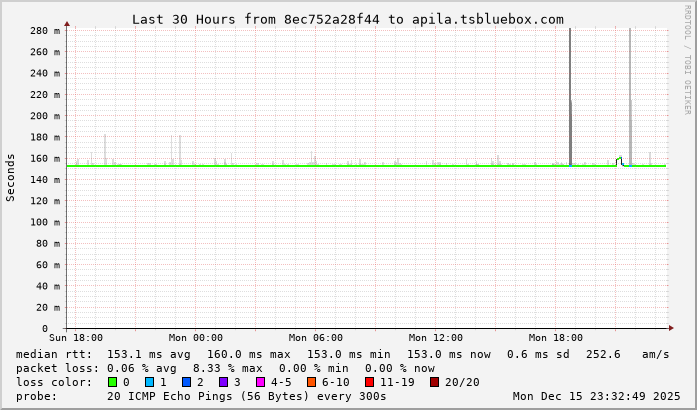Click the magenta 4-5 loss swatch
Viewport: 697px width, 410px height.
pos(259,382)
